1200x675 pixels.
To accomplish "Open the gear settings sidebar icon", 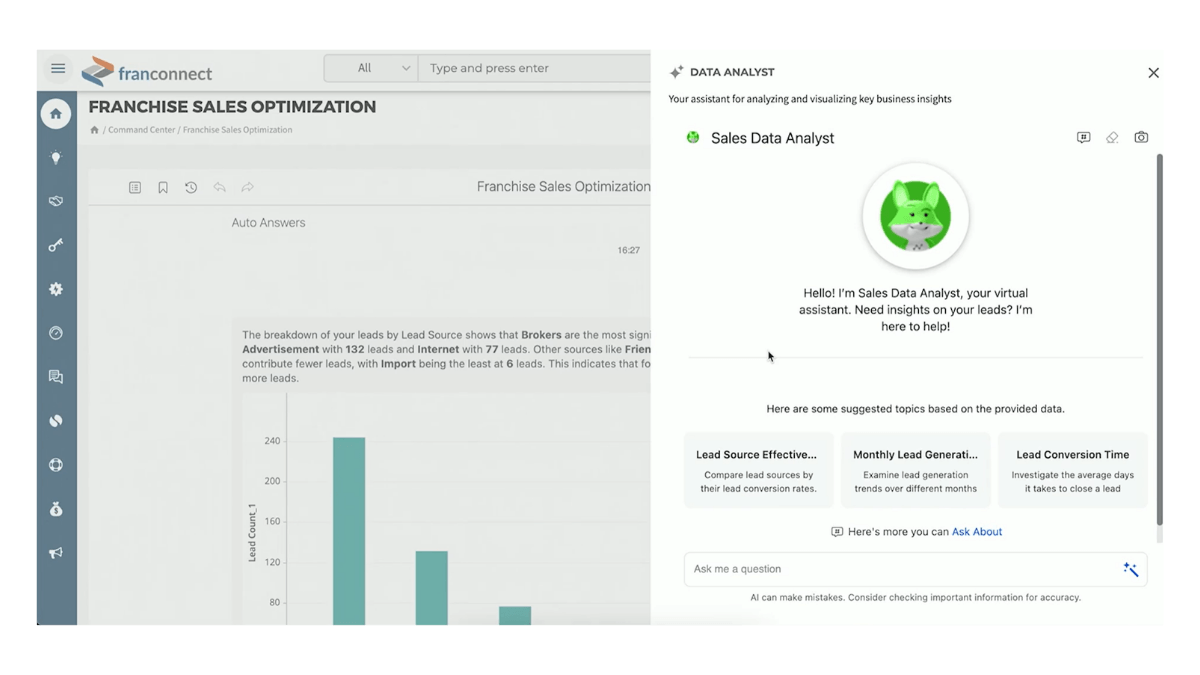I will (x=56, y=289).
